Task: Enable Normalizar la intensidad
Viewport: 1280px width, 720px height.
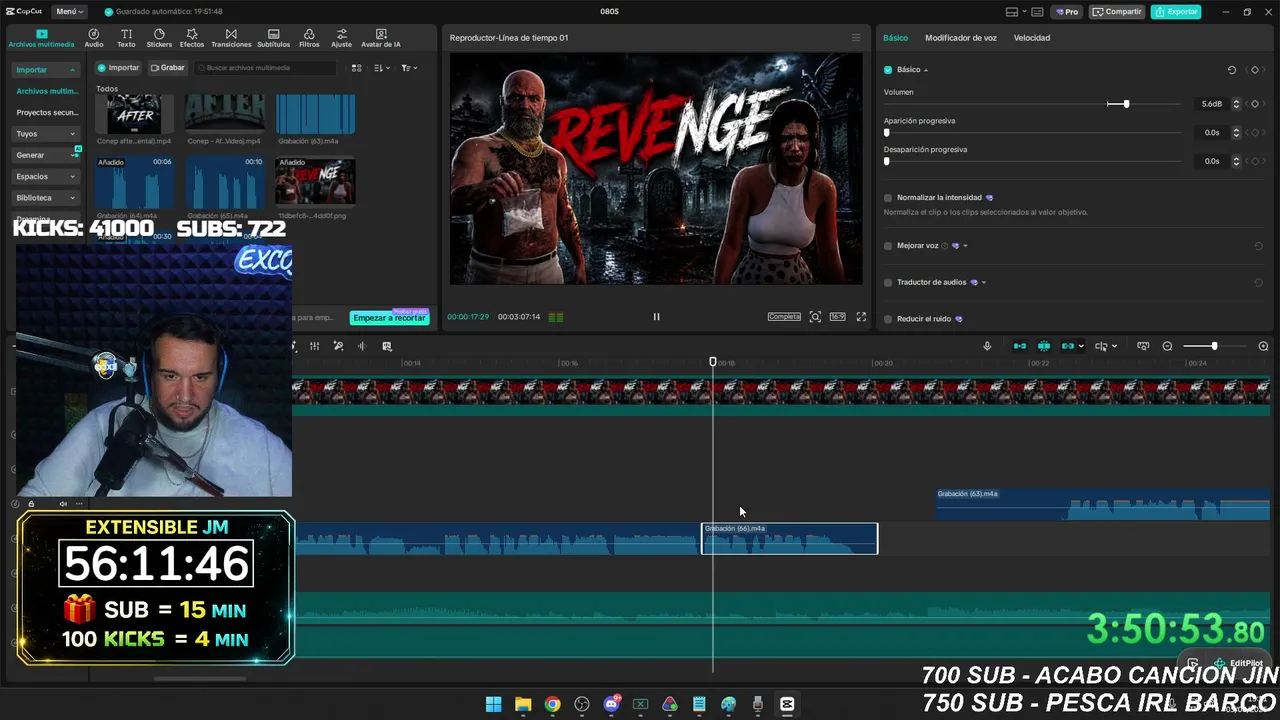Action: [x=888, y=198]
